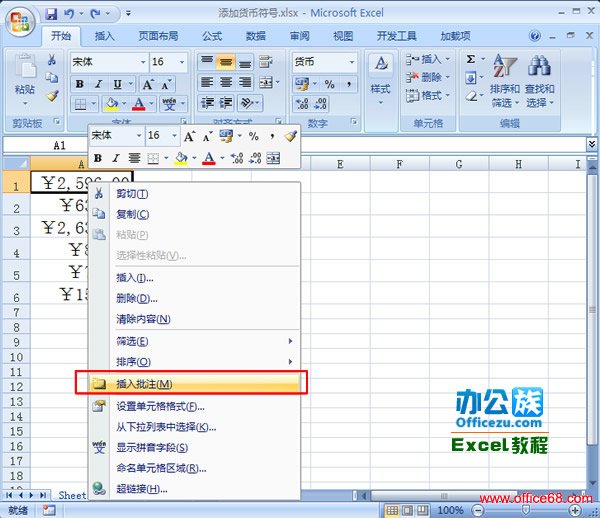Viewport: 600px width, 518px height.
Task: Toggle center text alignment in ribbon
Action: click(226, 82)
